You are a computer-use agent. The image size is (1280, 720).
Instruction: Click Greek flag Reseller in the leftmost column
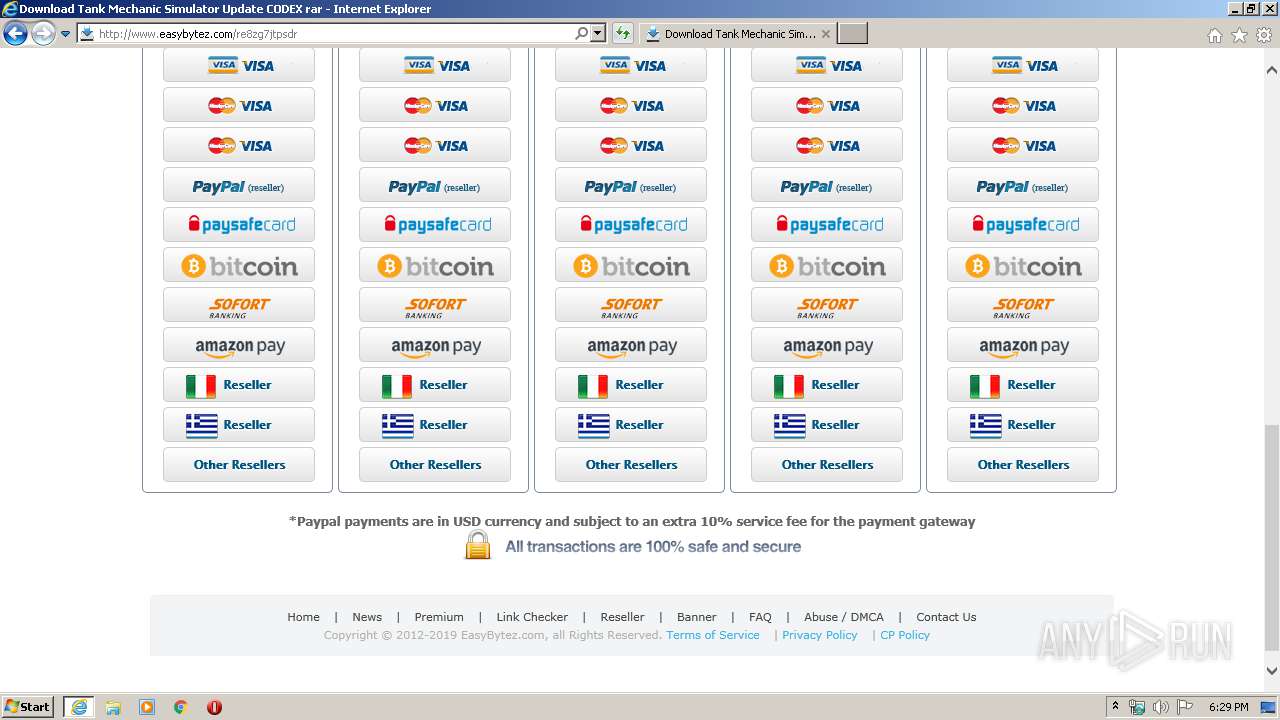[239, 425]
